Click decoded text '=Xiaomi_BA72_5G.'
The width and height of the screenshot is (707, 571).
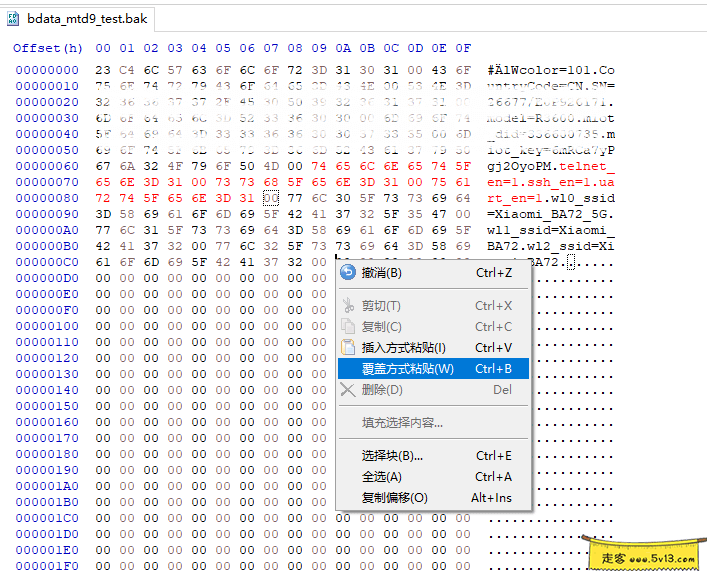pos(551,214)
